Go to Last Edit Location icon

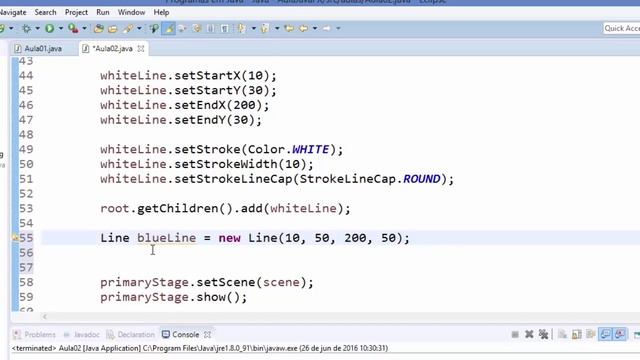pos(289,29)
